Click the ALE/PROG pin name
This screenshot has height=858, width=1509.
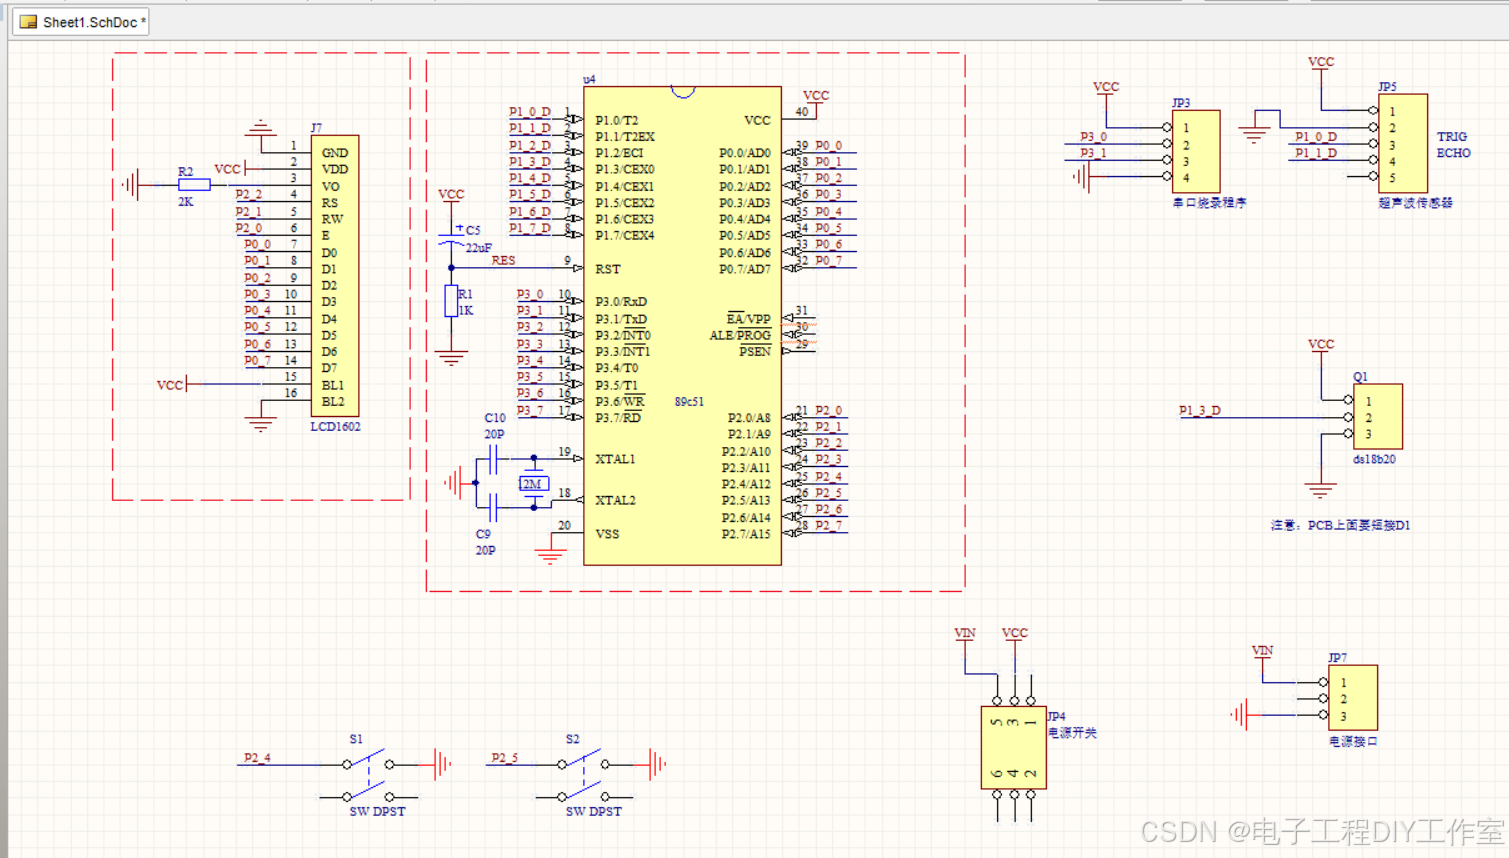(x=740, y=335)
